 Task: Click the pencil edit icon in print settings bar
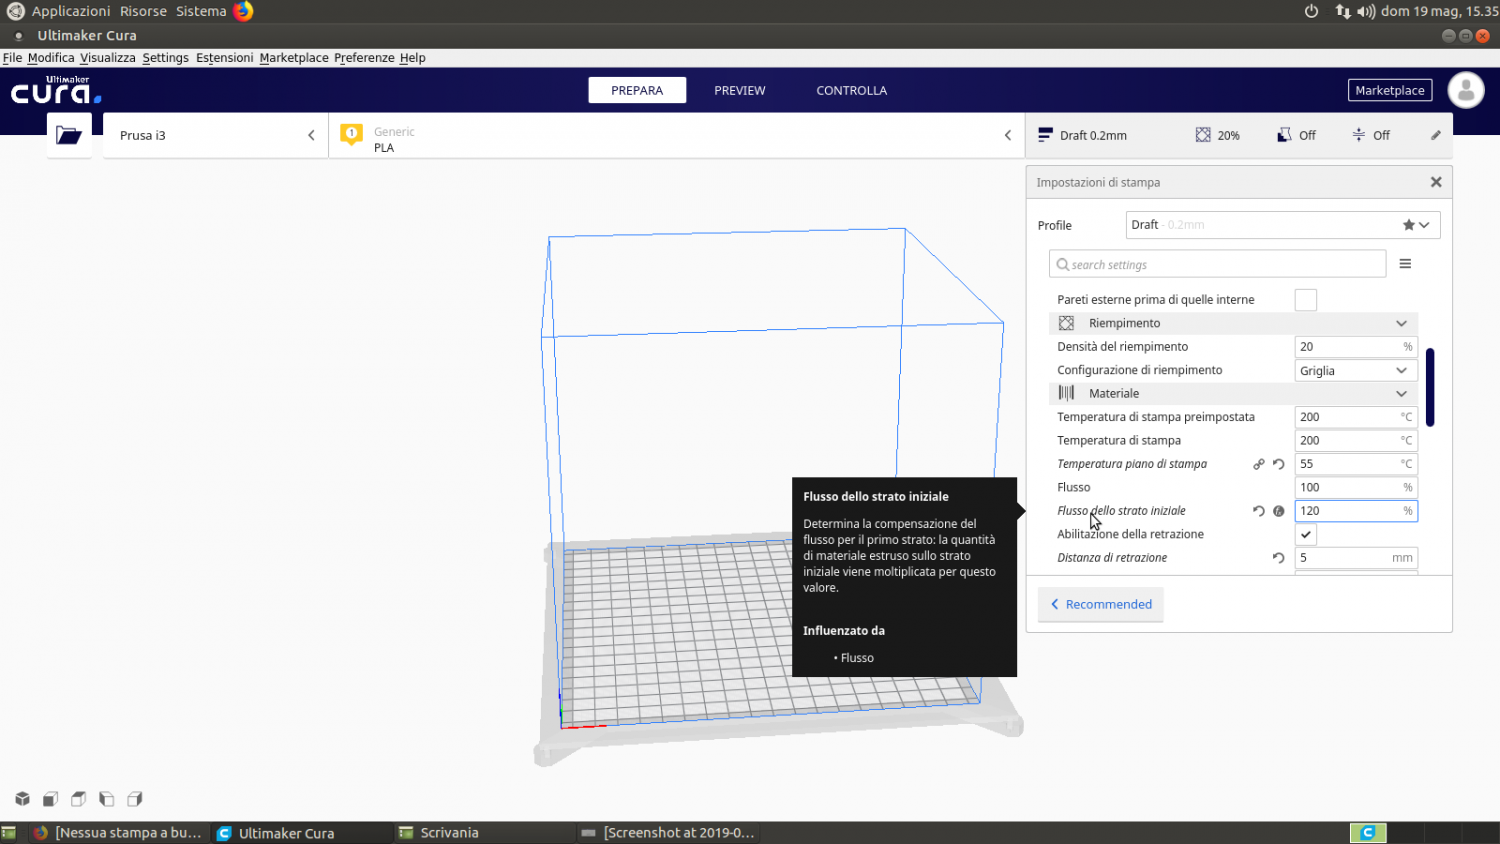tap(1436, 135)
